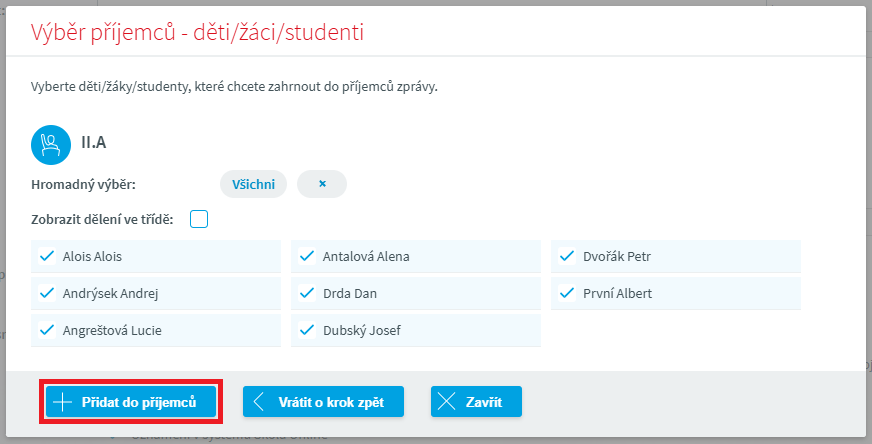Close dialog using Zavřít button
872x444 pixels.
pos(476,402)
